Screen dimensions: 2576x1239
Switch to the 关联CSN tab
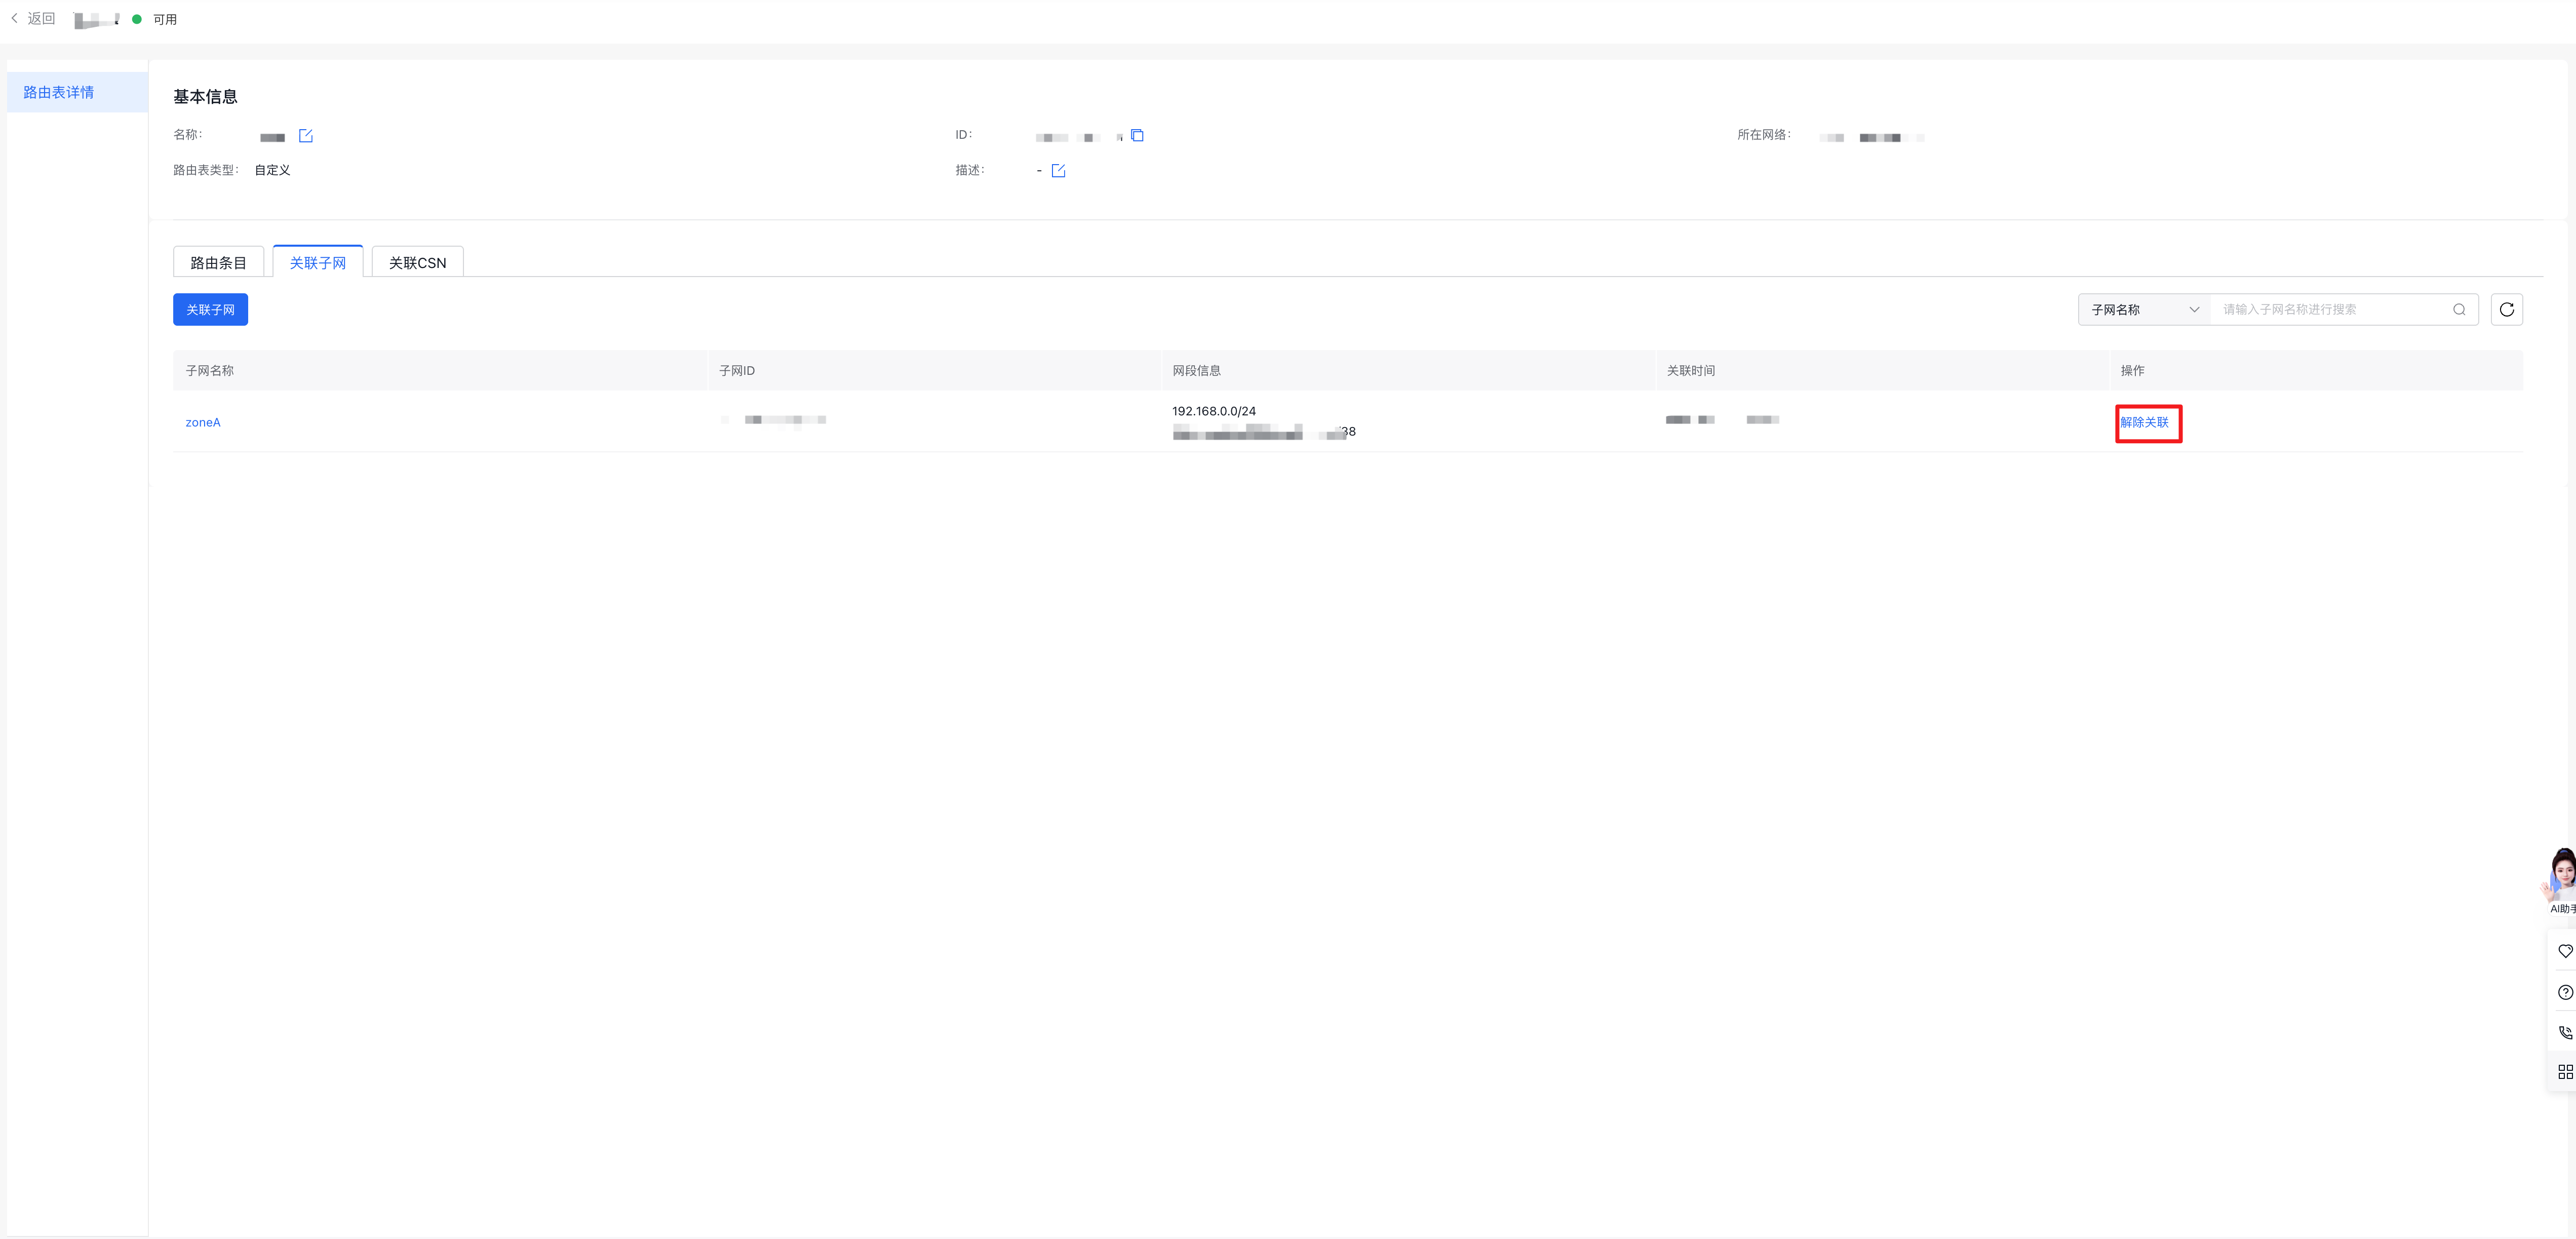pos(417,263)
